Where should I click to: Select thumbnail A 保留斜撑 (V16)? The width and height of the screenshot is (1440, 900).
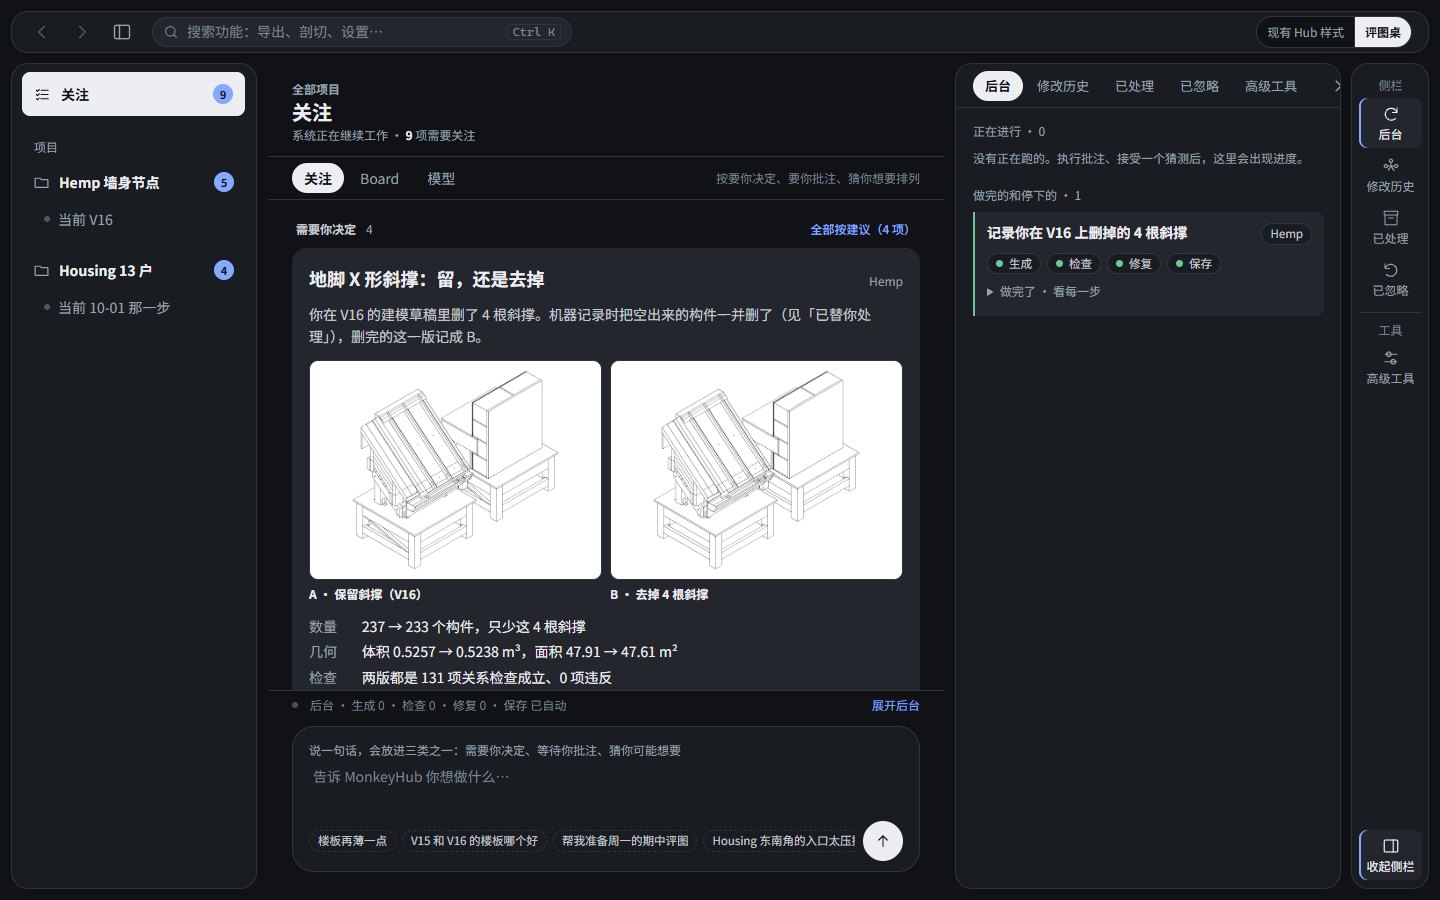click(455, 470)
